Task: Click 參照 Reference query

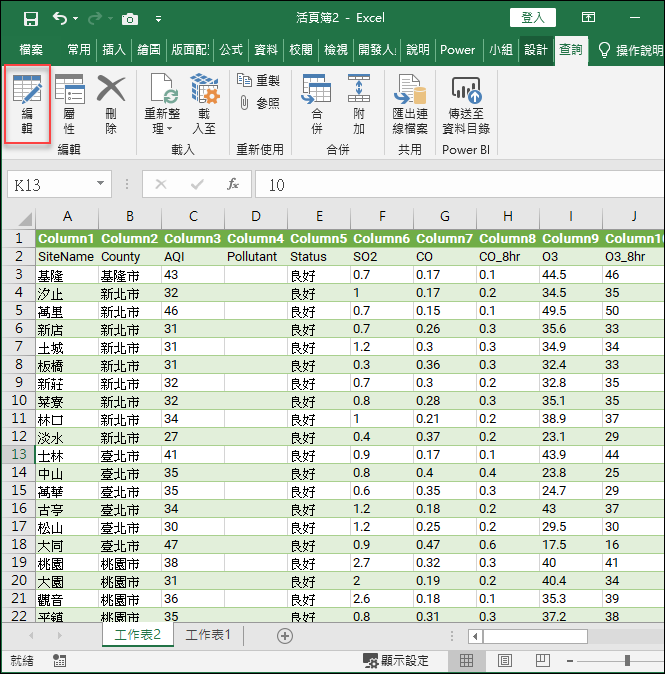Action: (258, 103)
